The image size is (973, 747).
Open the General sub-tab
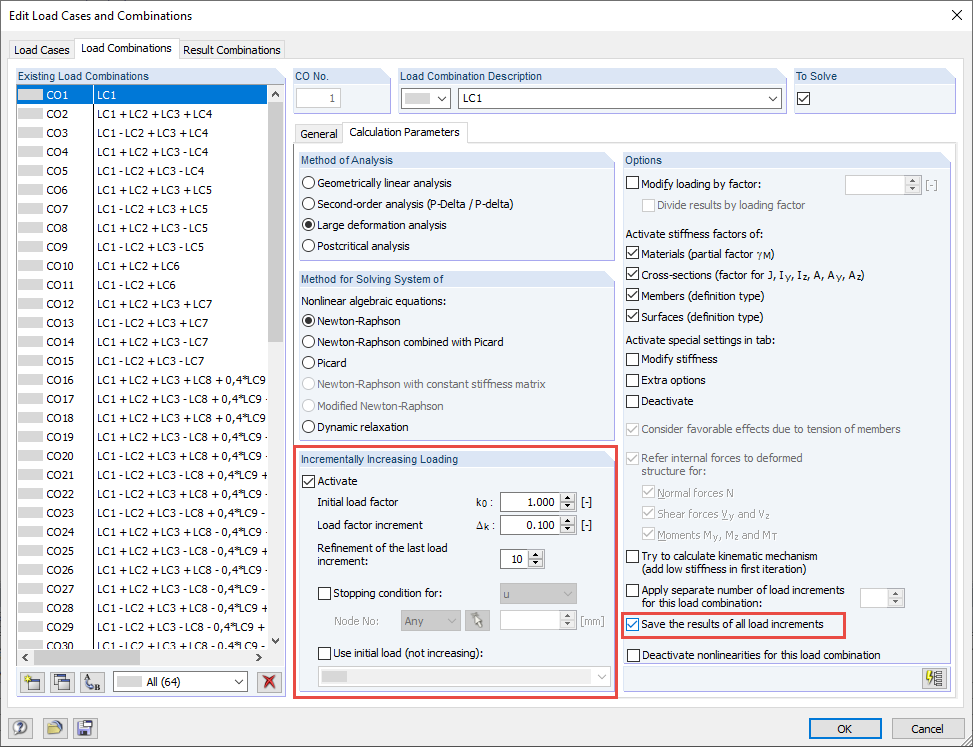pyautogui.click(x=319, y=134)
